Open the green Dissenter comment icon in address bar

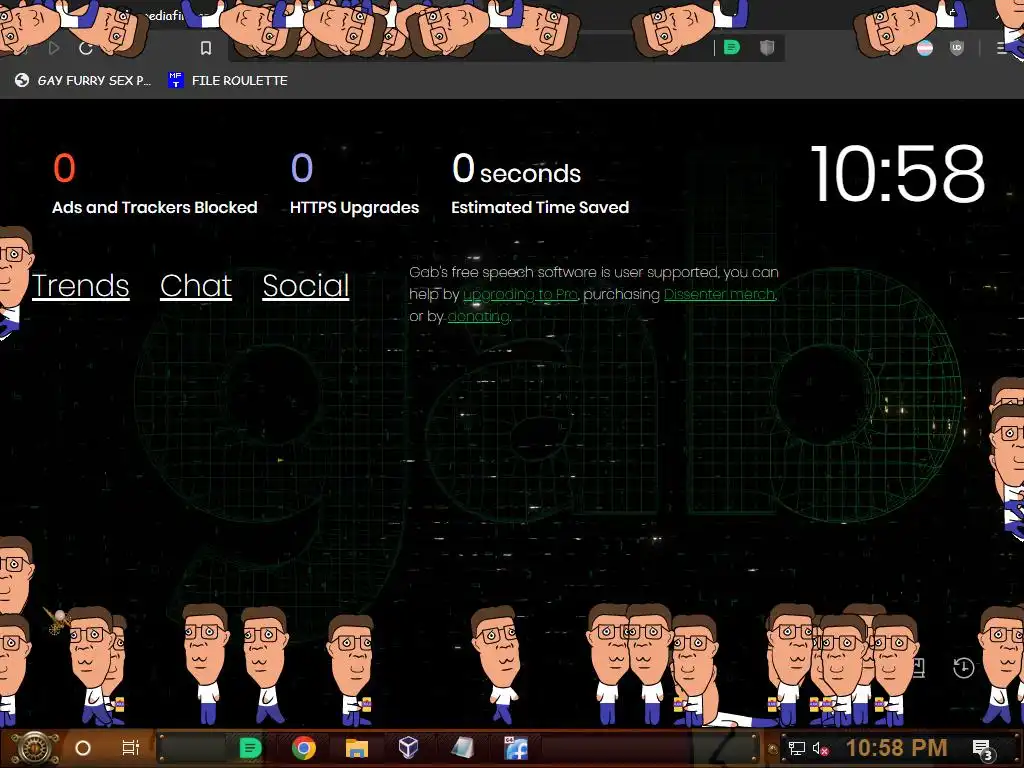pyautogui.click(x=731, y=48)
